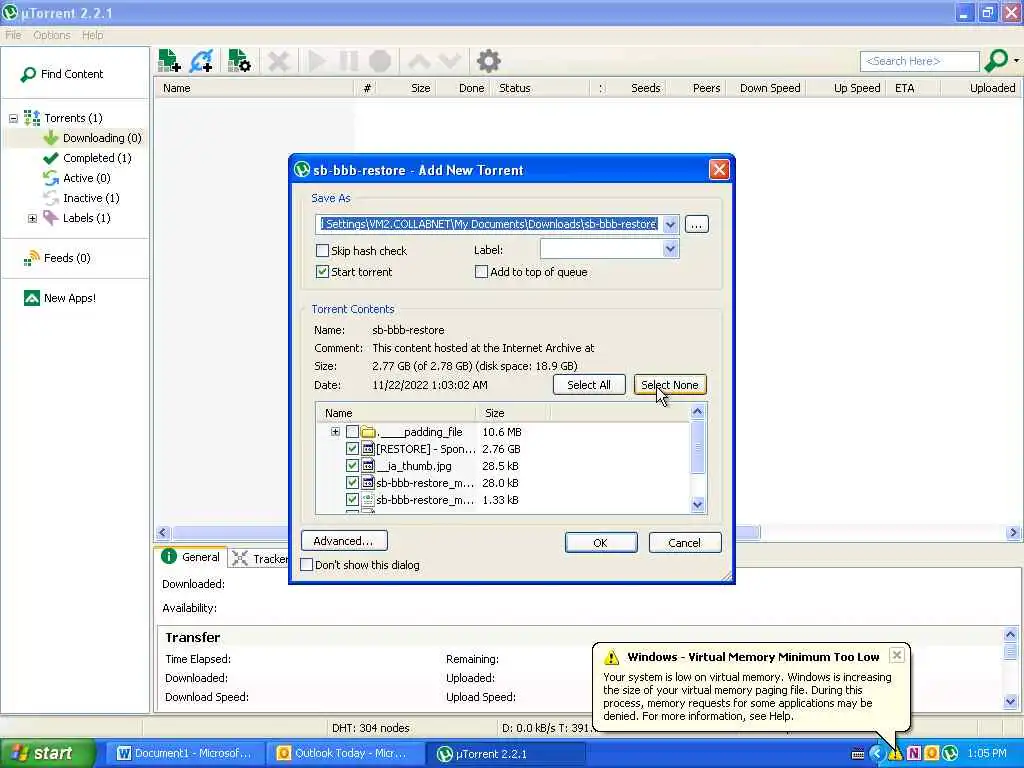Collapse the Torrents (1) tree node
This screenshot has width=1024, height=768.
tap(13, 118)
